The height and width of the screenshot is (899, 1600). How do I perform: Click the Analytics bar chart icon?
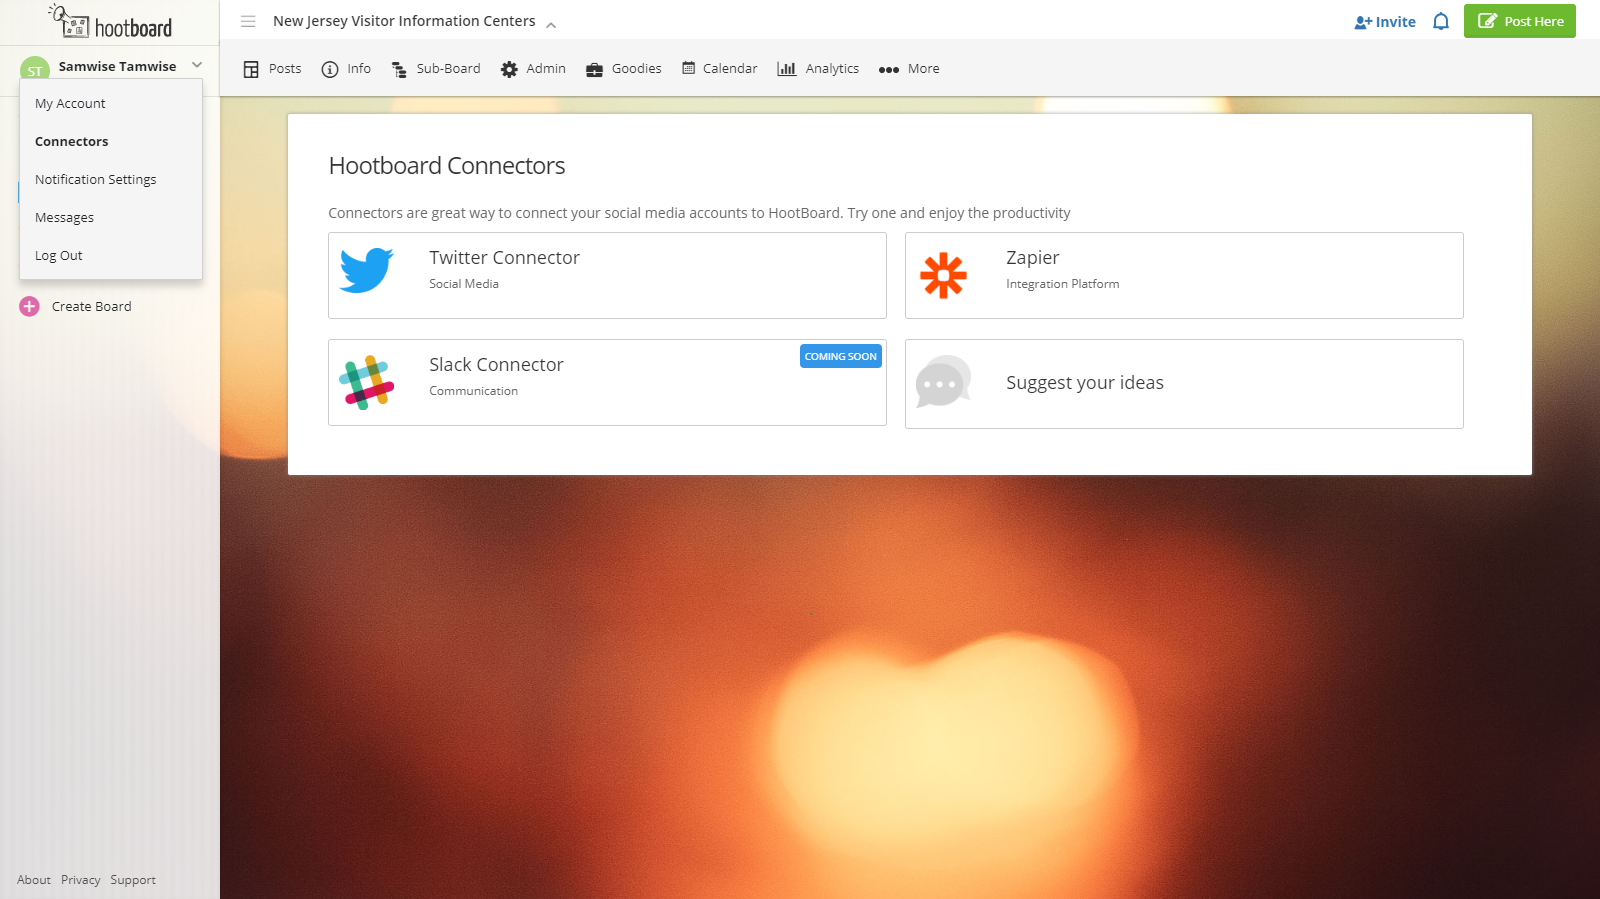pos(787,69)
